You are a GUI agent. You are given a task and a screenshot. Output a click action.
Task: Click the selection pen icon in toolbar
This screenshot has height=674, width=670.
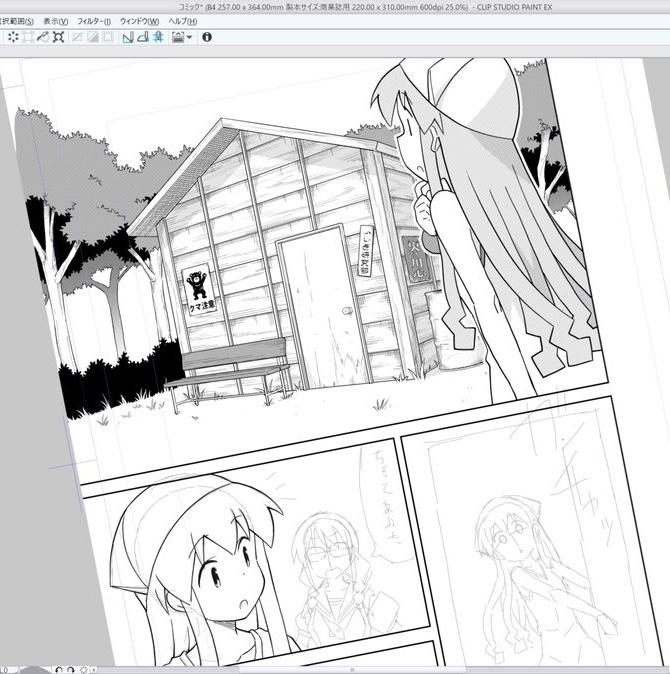43,37
